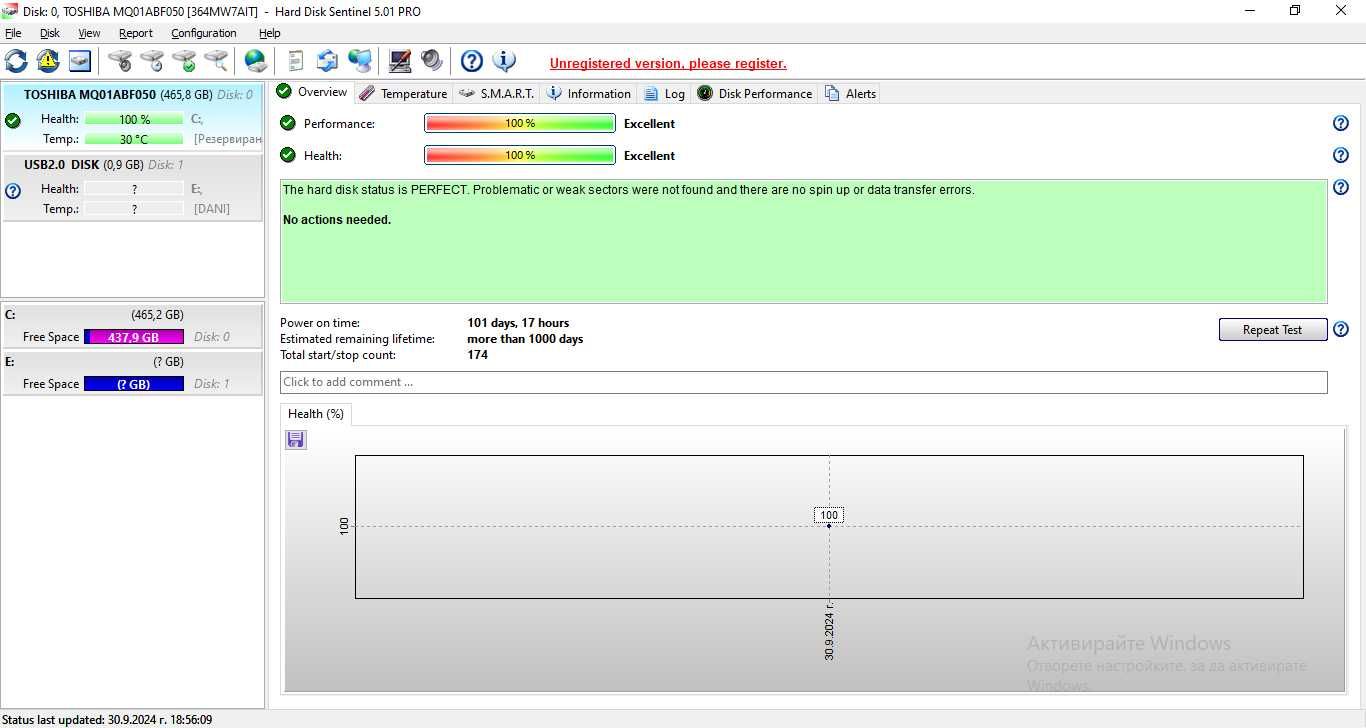Click the send report envelope icon
Screen dimensions: 1366x728
point(327,61)
